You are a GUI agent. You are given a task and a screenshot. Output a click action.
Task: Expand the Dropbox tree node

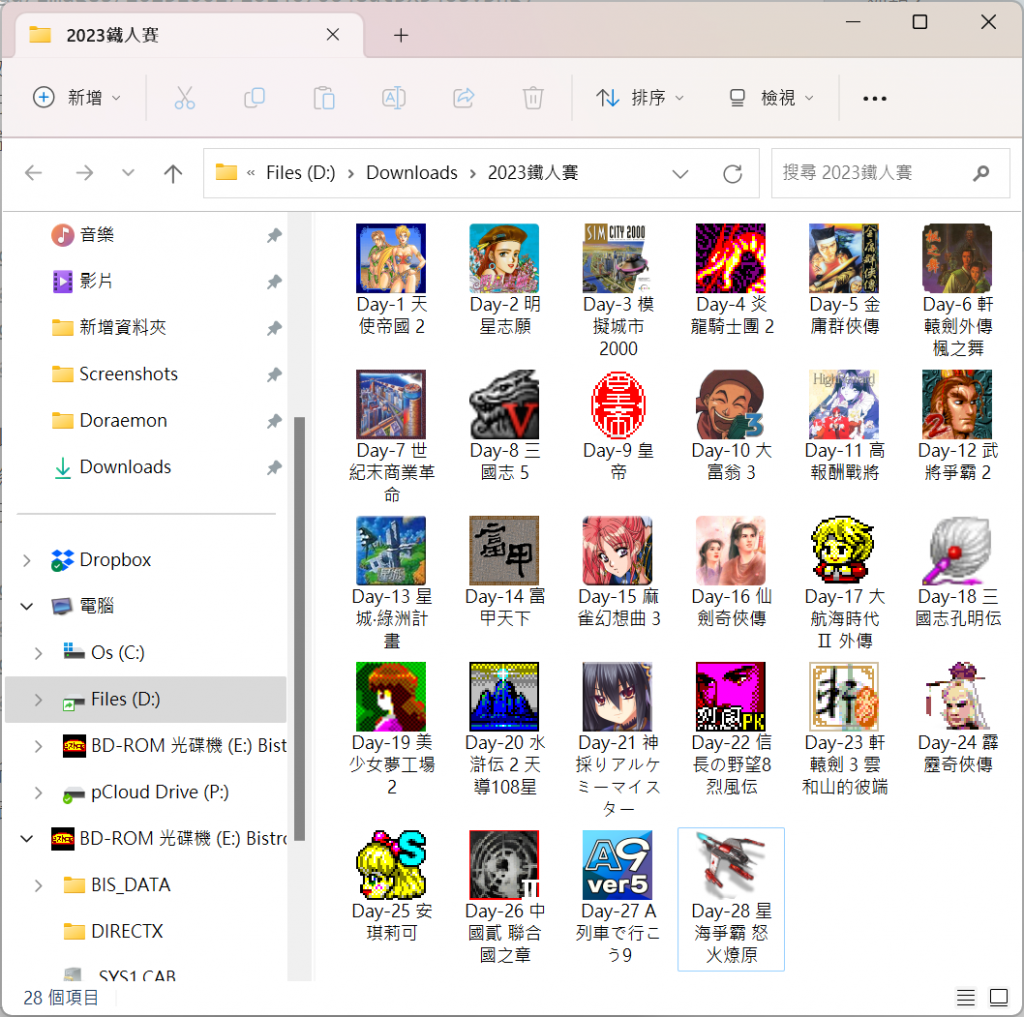[27, 560]
